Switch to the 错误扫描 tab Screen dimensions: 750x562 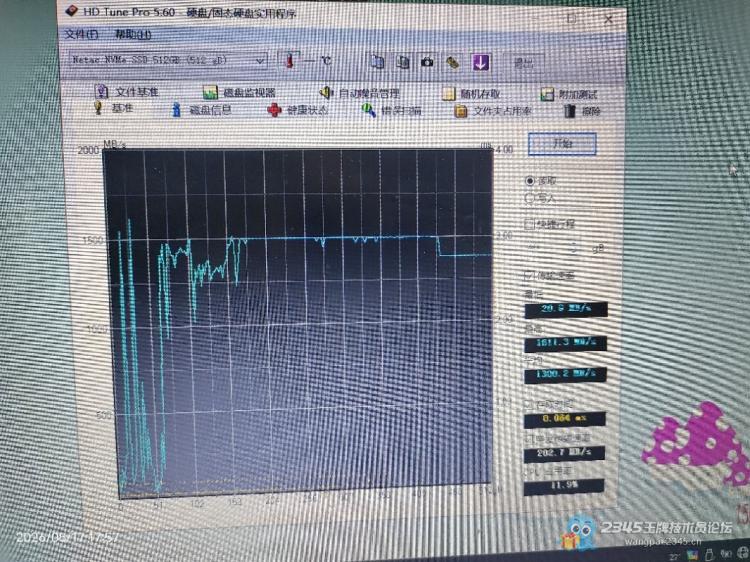(x=392, y=111)
